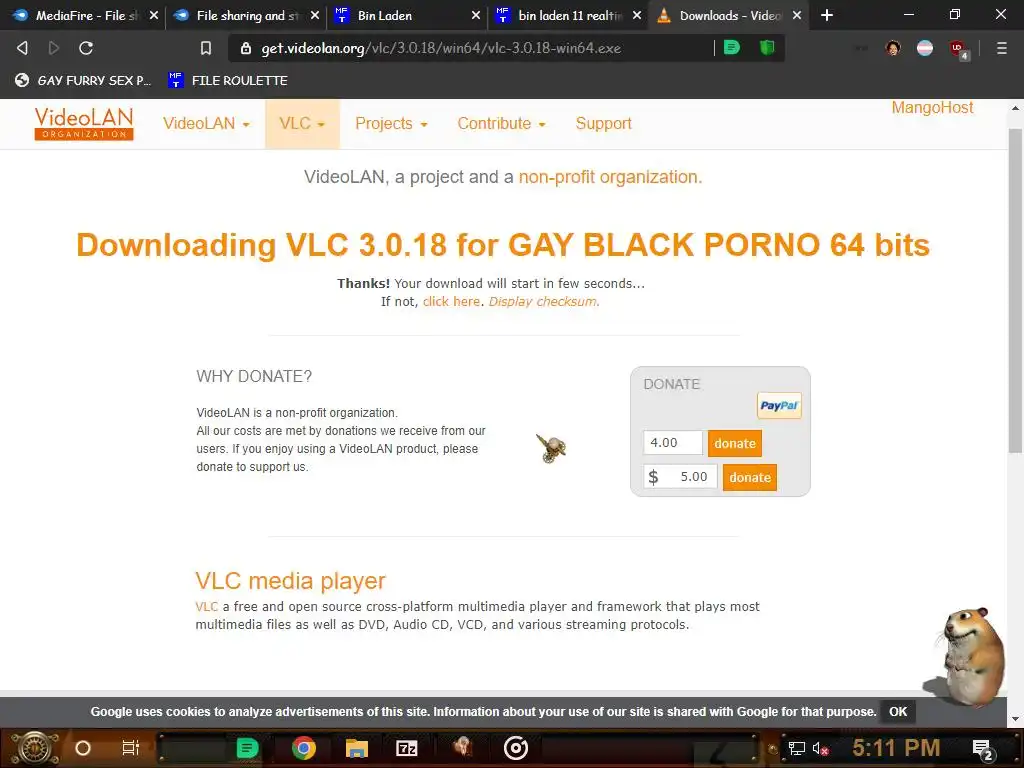Close the MediaFire - File tab
The image size is (1024, 768).
pos(153,15)
